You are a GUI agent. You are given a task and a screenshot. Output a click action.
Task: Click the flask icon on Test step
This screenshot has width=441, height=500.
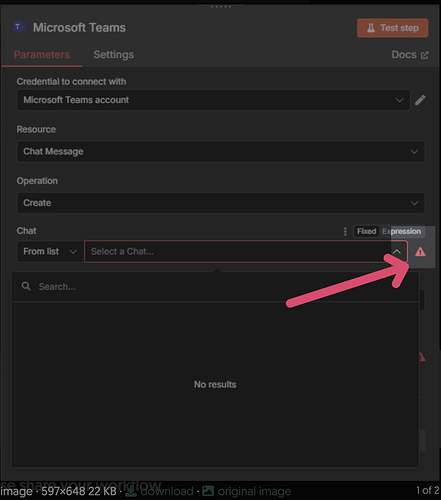click(371, 28)
